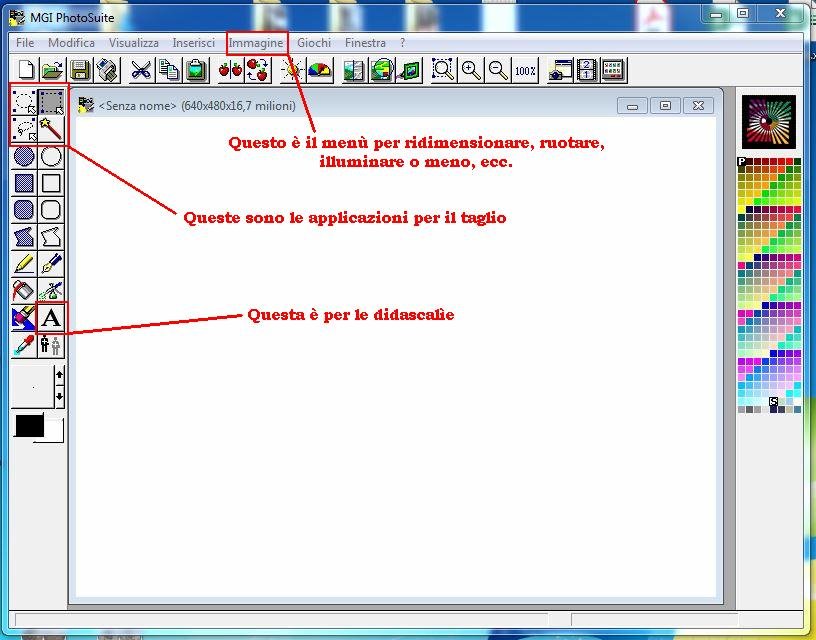Select the spray can airbrush tool
This screenshot has width=816, height=640.
(x=51, y=291)
